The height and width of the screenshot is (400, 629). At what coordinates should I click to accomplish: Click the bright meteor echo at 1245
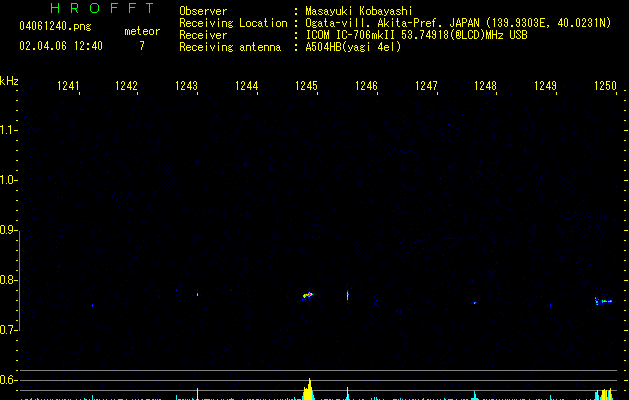(308, 296)
